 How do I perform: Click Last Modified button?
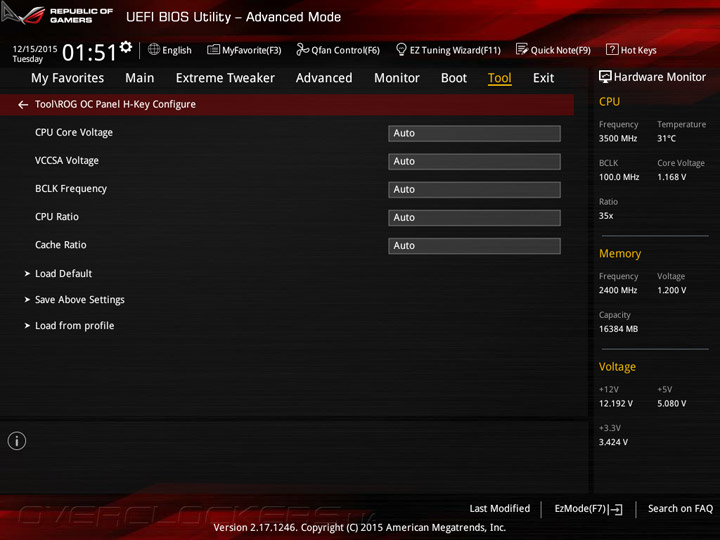pyautogui.click(x=500, y=508)
